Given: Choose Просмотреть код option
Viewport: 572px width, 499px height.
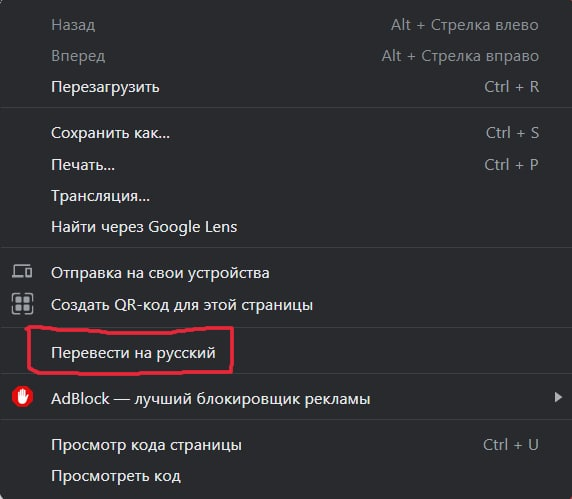Looking at the screenshot, I should click(x=286, y=476).
